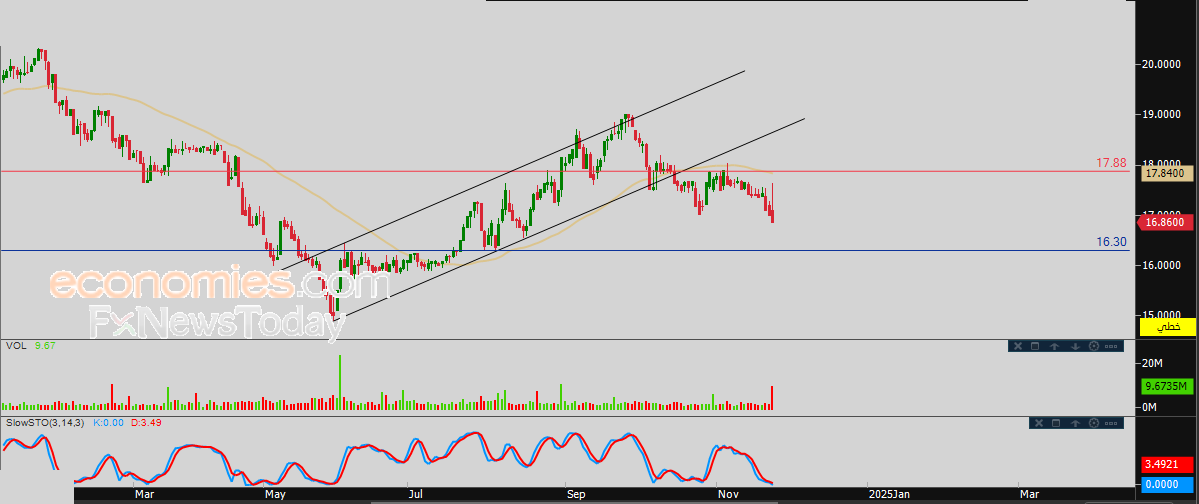1199x504 pixels.
Task: Click the Jul label on time axis
Action: click(414, 495)
